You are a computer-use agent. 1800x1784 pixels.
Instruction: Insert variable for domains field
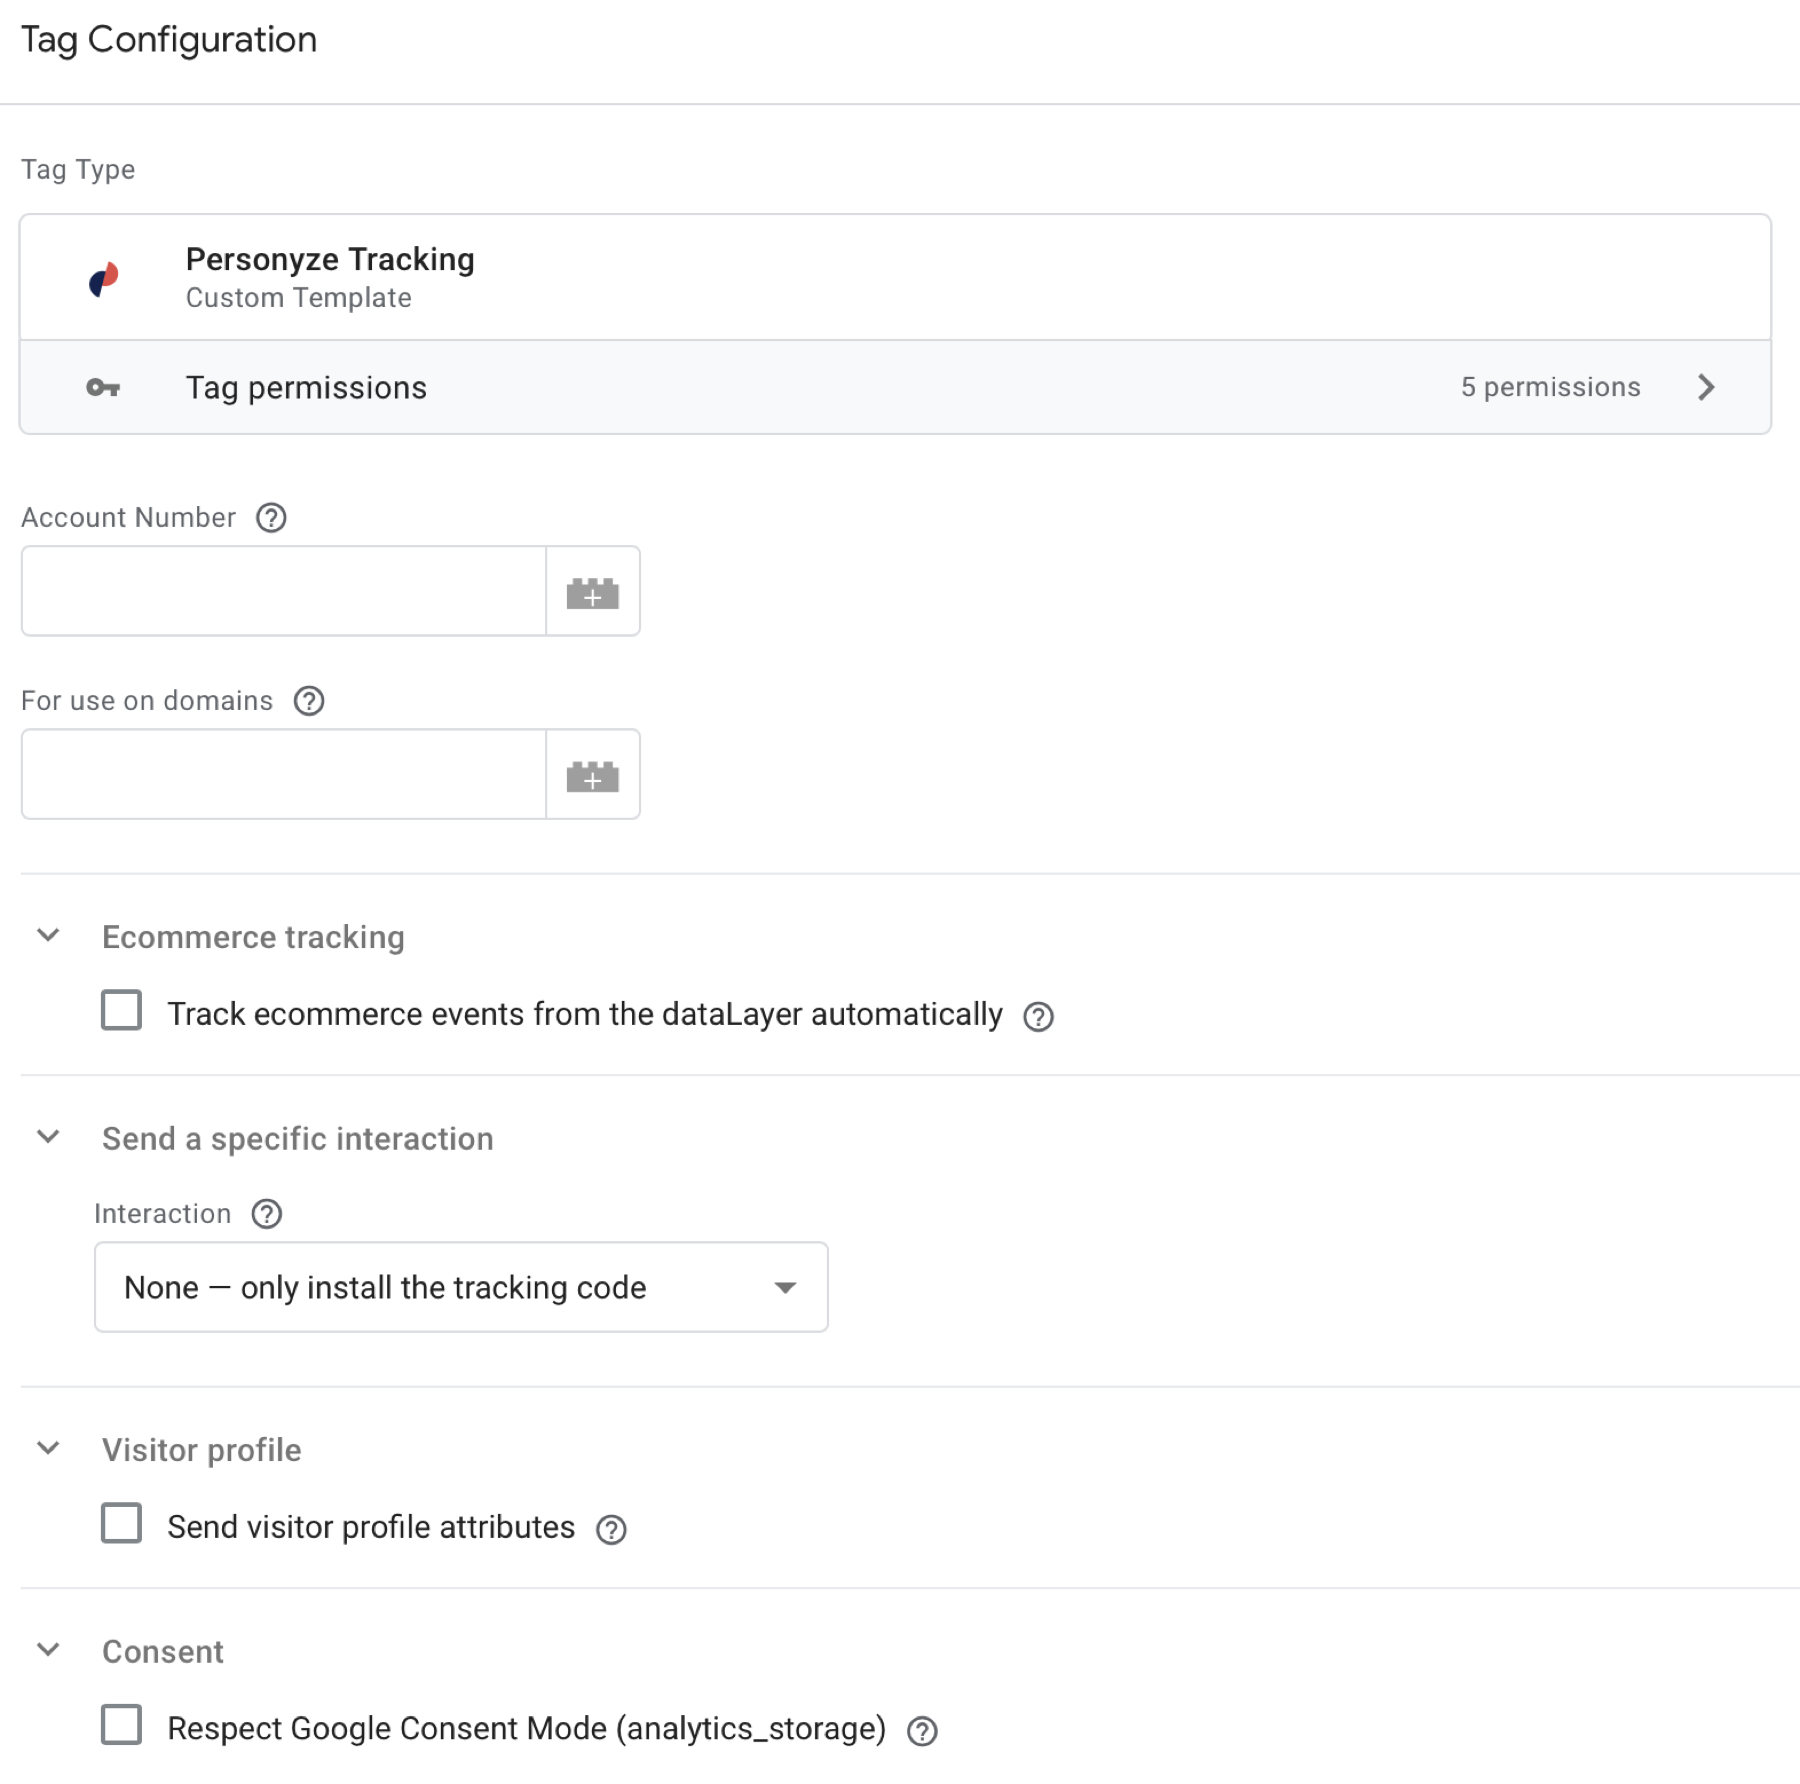point(593,774)
